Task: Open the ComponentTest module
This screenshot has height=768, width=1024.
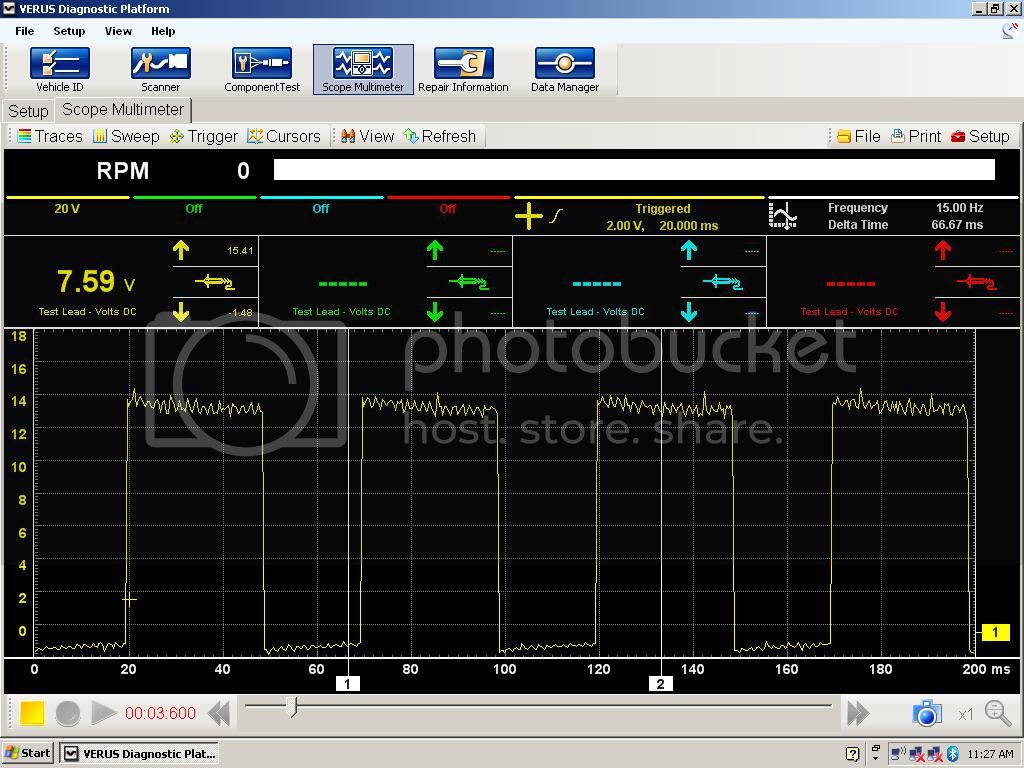Action: [262, 70]
